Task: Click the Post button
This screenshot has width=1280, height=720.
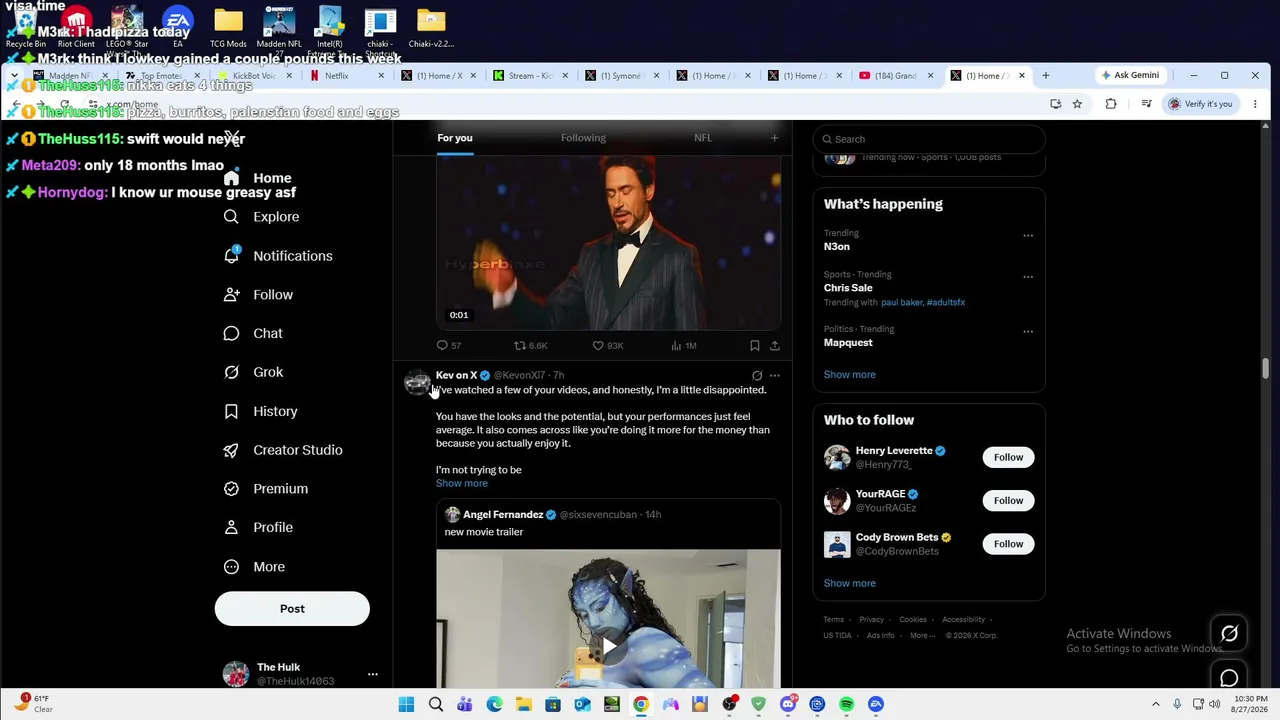Action: [x=292, y=609]
